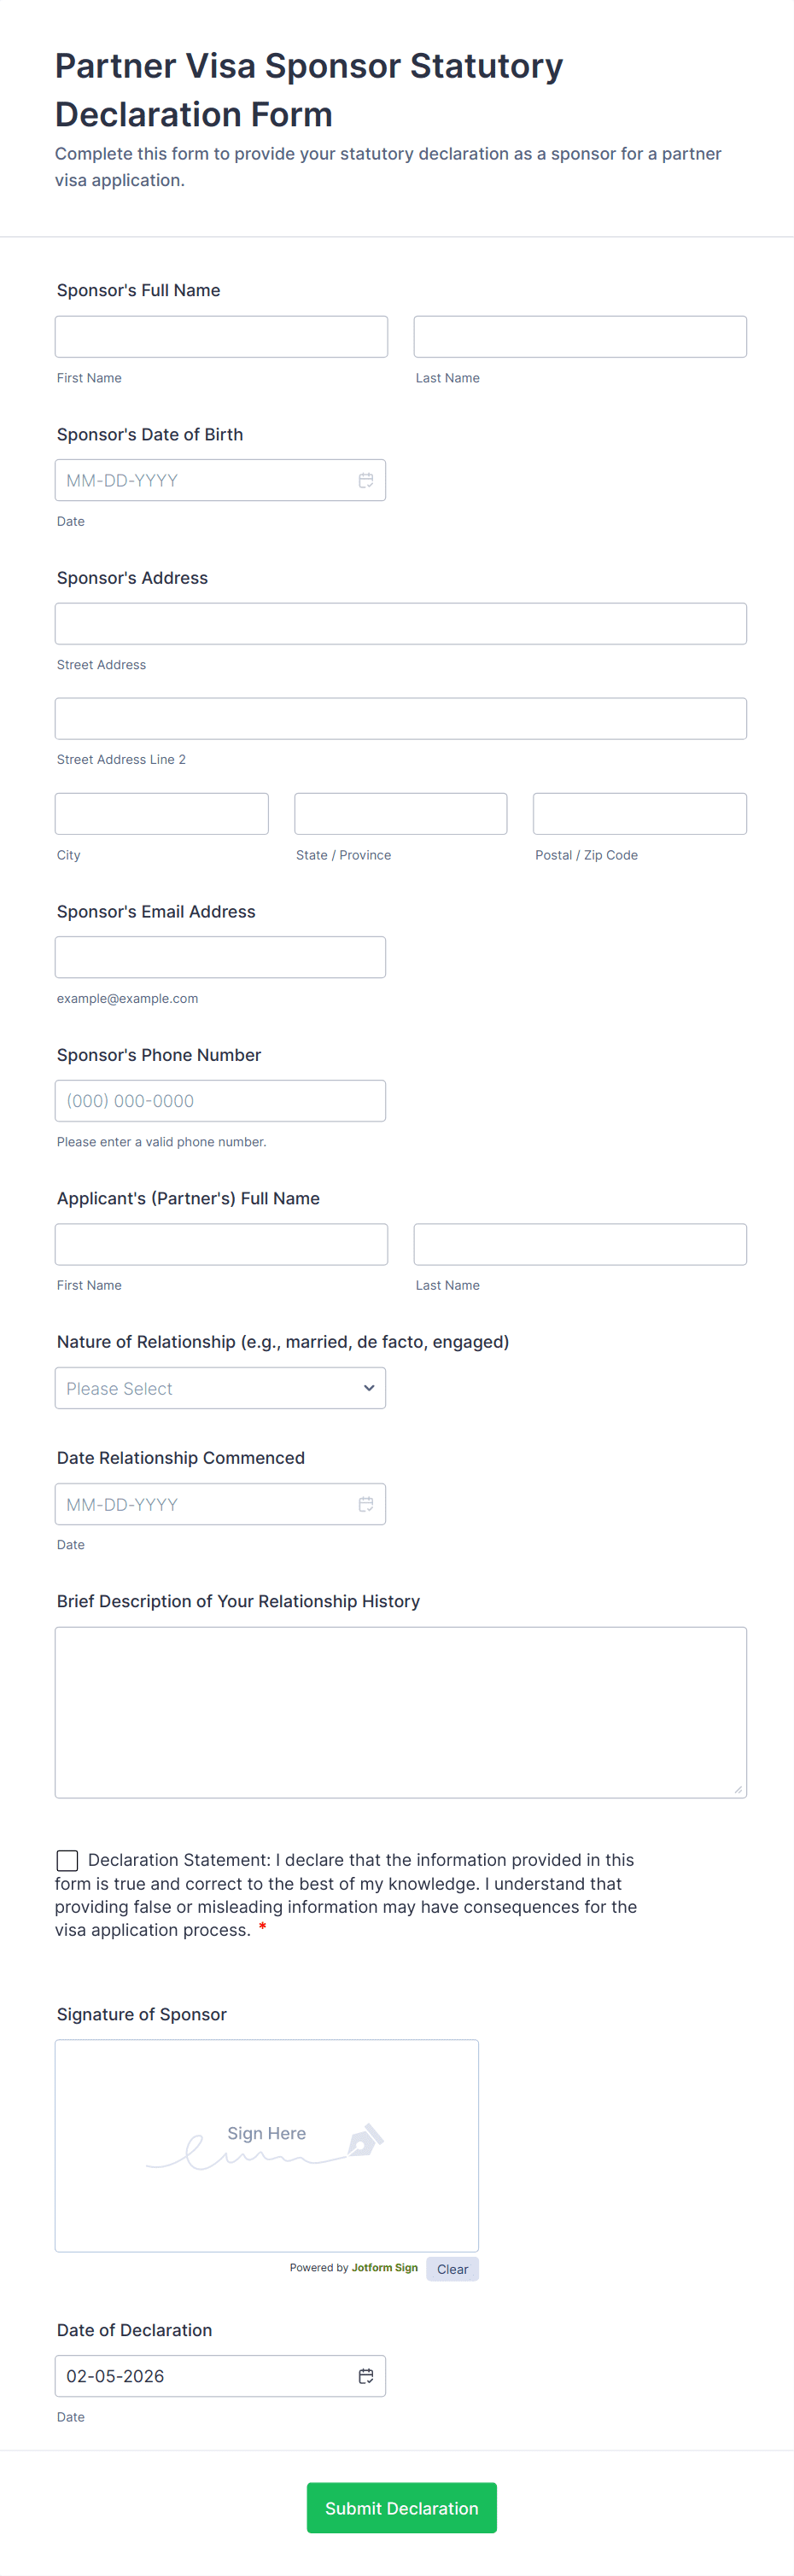Viewport: 794px width, 2576px height.
Task: Click the chevron arrow on Please Select
Action: [x=369, y=1388]
